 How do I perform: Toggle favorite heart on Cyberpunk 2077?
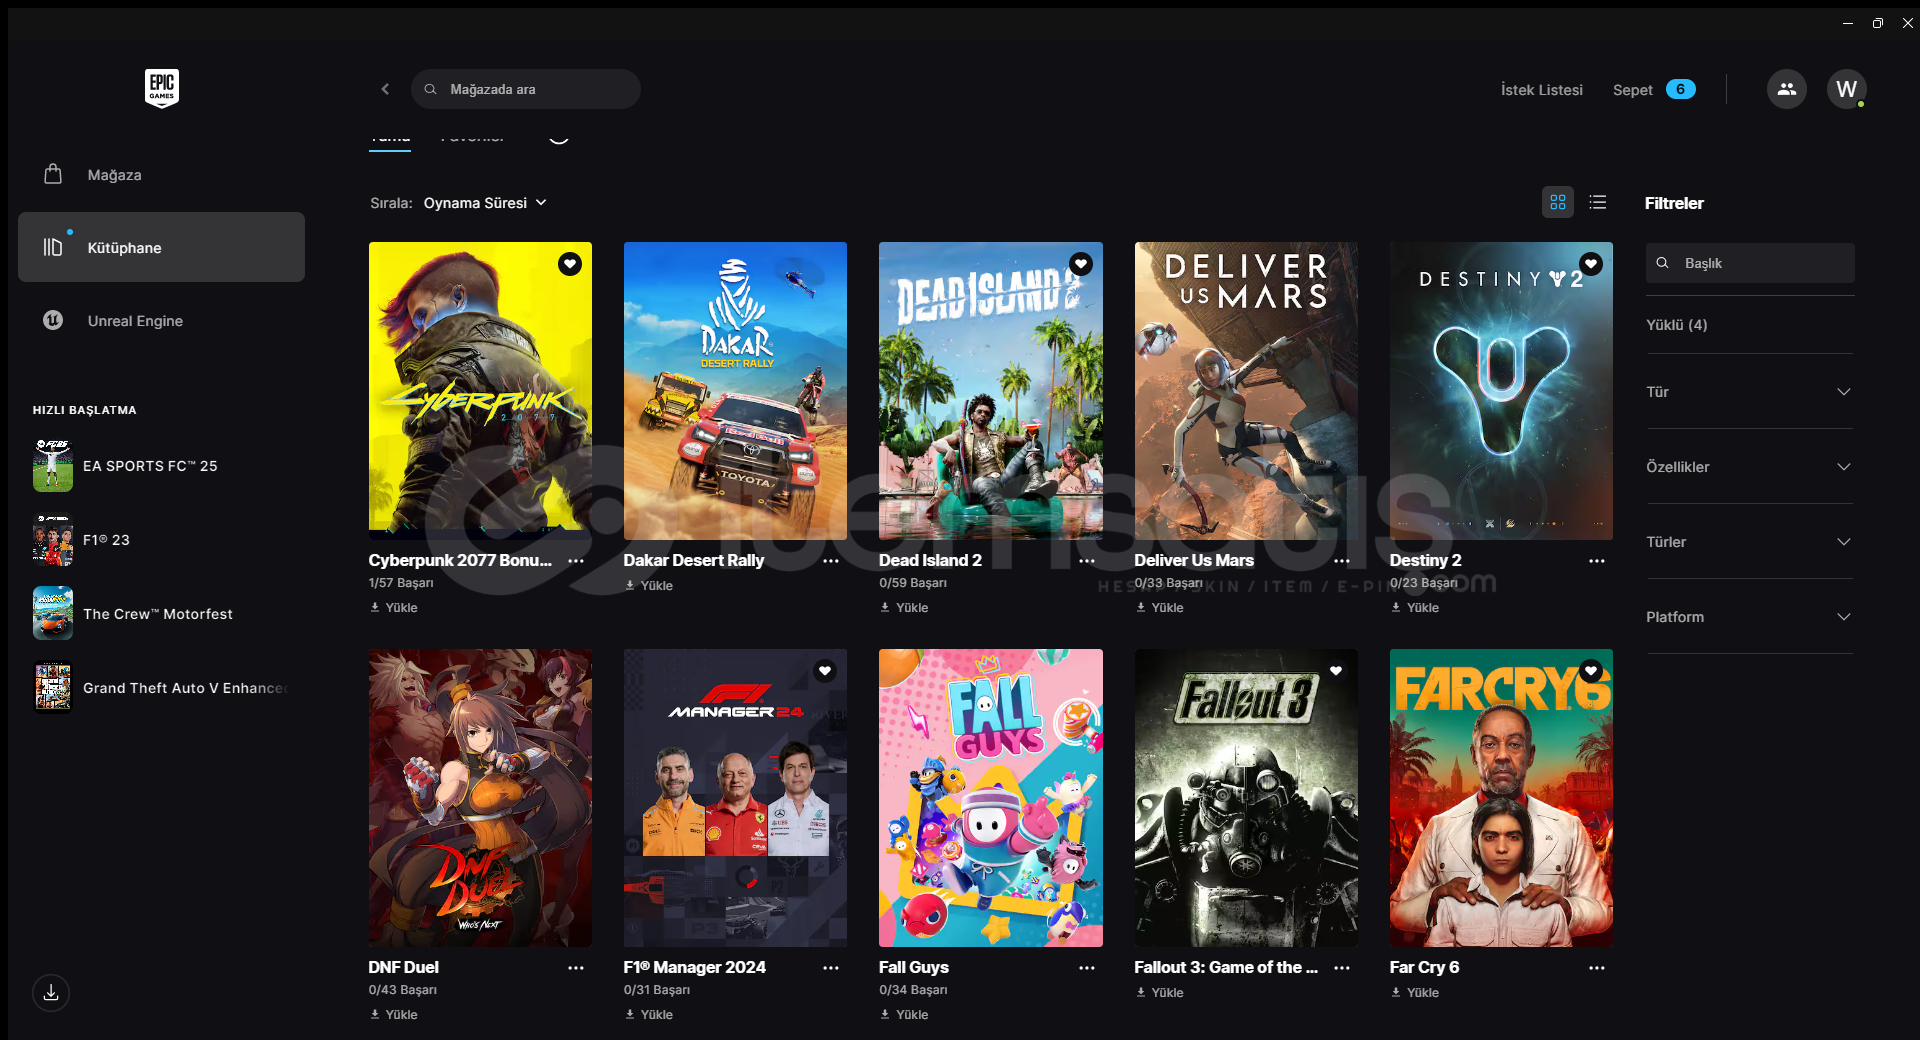(570, 264)
